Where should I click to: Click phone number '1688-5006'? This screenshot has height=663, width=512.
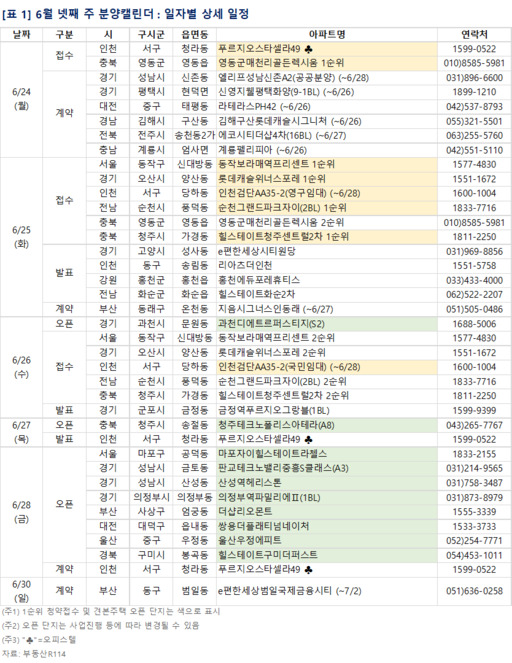(x=474, y=324)
